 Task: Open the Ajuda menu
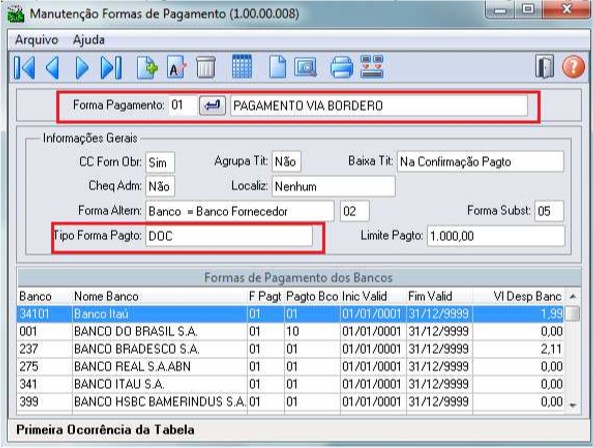pos(89,40)
